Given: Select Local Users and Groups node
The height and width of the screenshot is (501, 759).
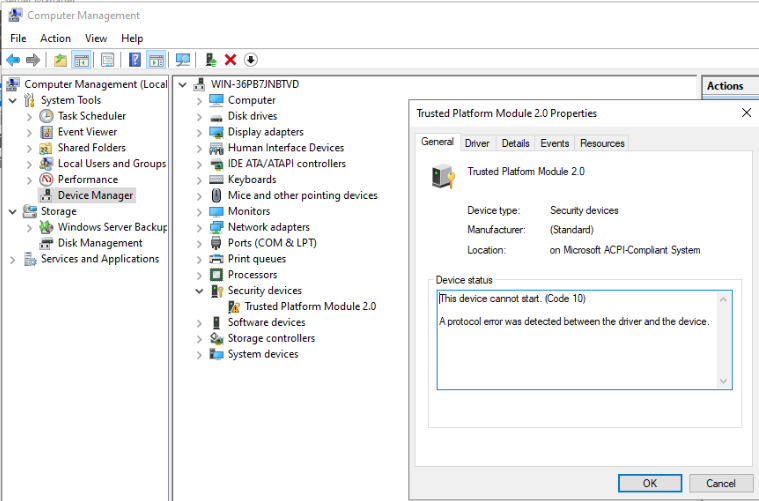Looking at the screenshot, I should pyautogui.click(x=112, y=164).
